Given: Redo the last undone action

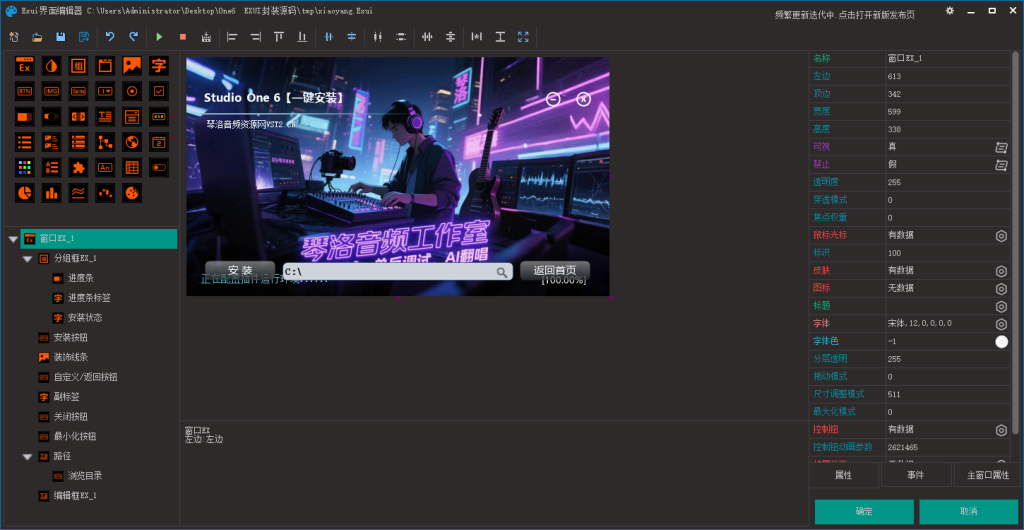Looking at the screenshot, I should 133,37.
